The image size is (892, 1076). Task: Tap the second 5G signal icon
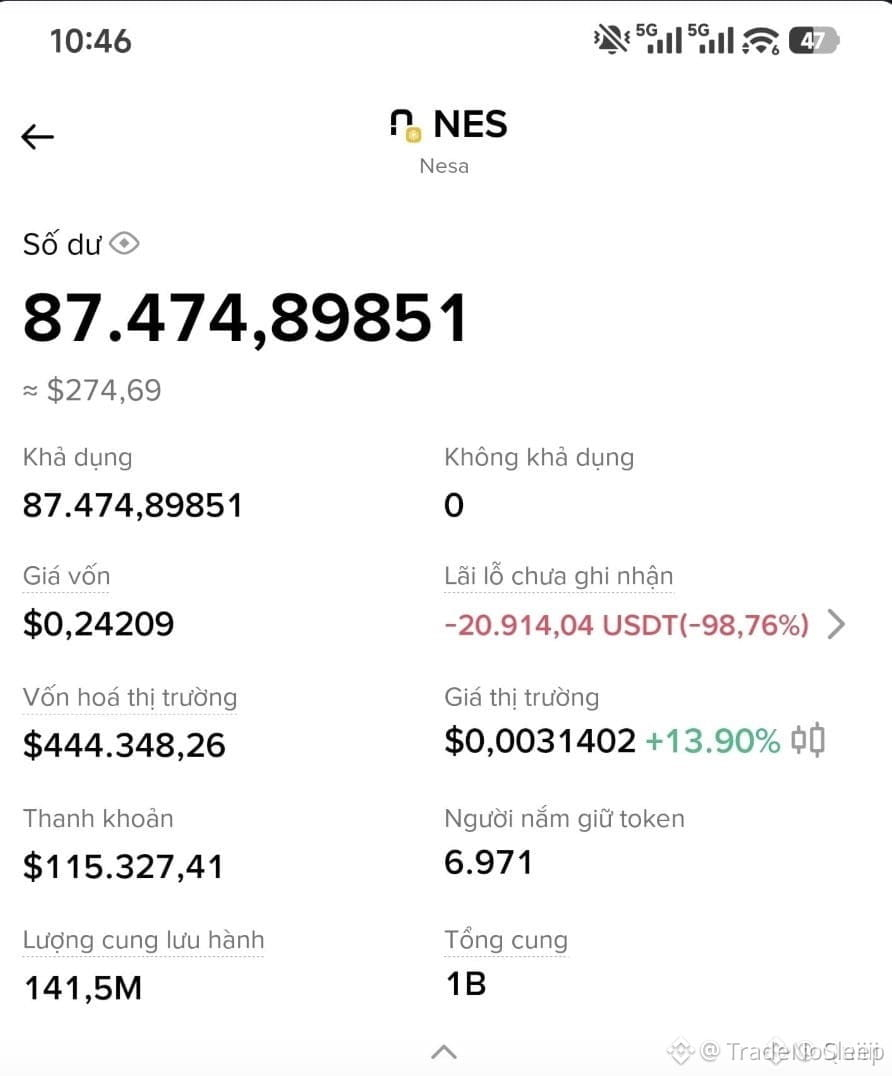pyautogui.click(x=711, y=38)
